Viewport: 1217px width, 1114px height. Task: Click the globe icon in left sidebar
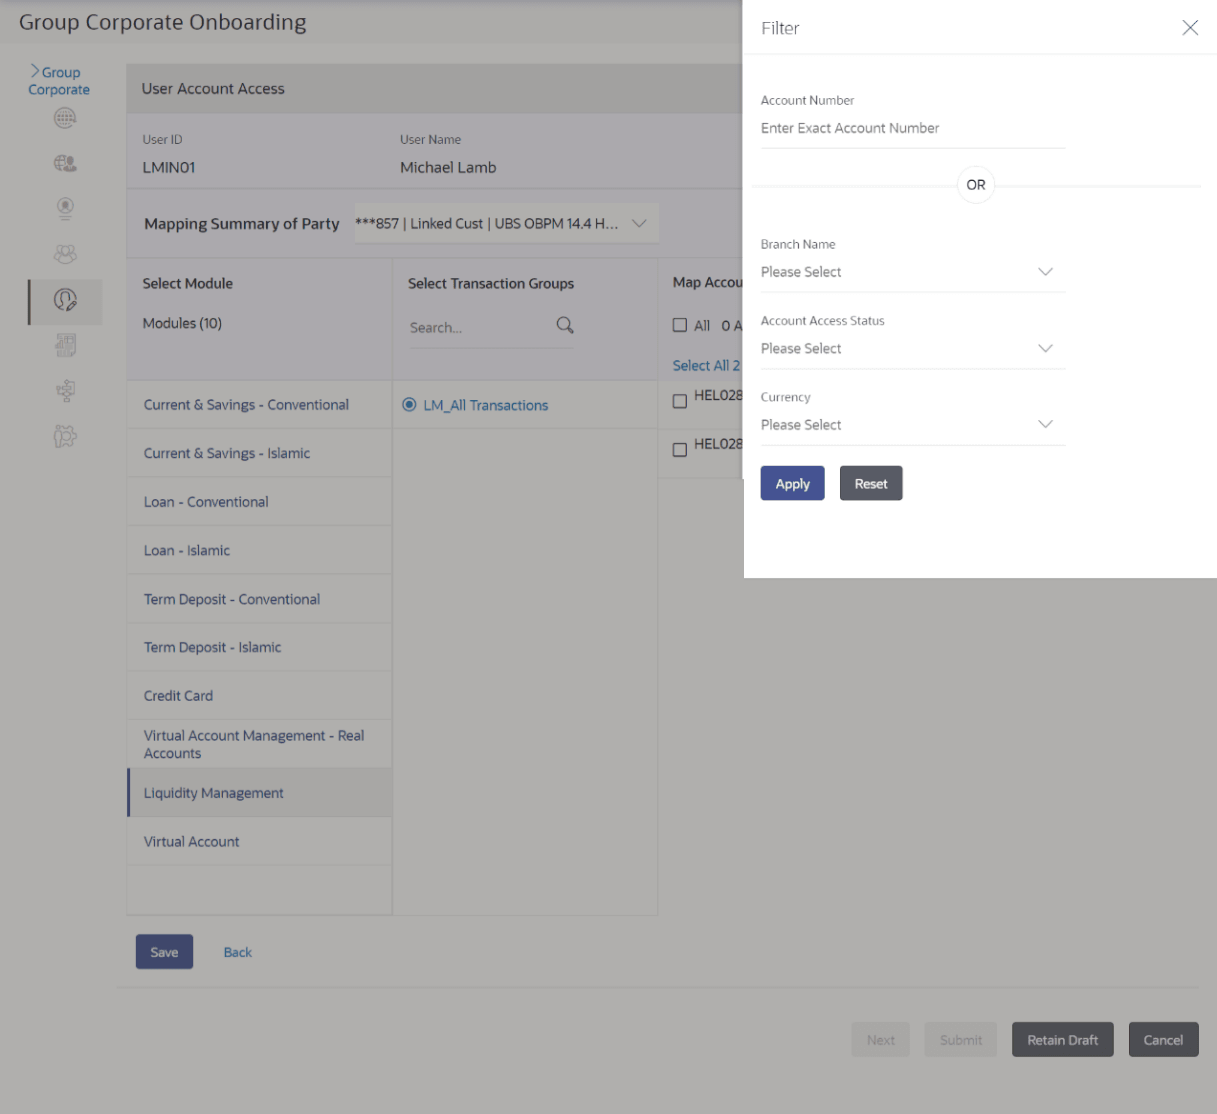[x=65, y=118]
